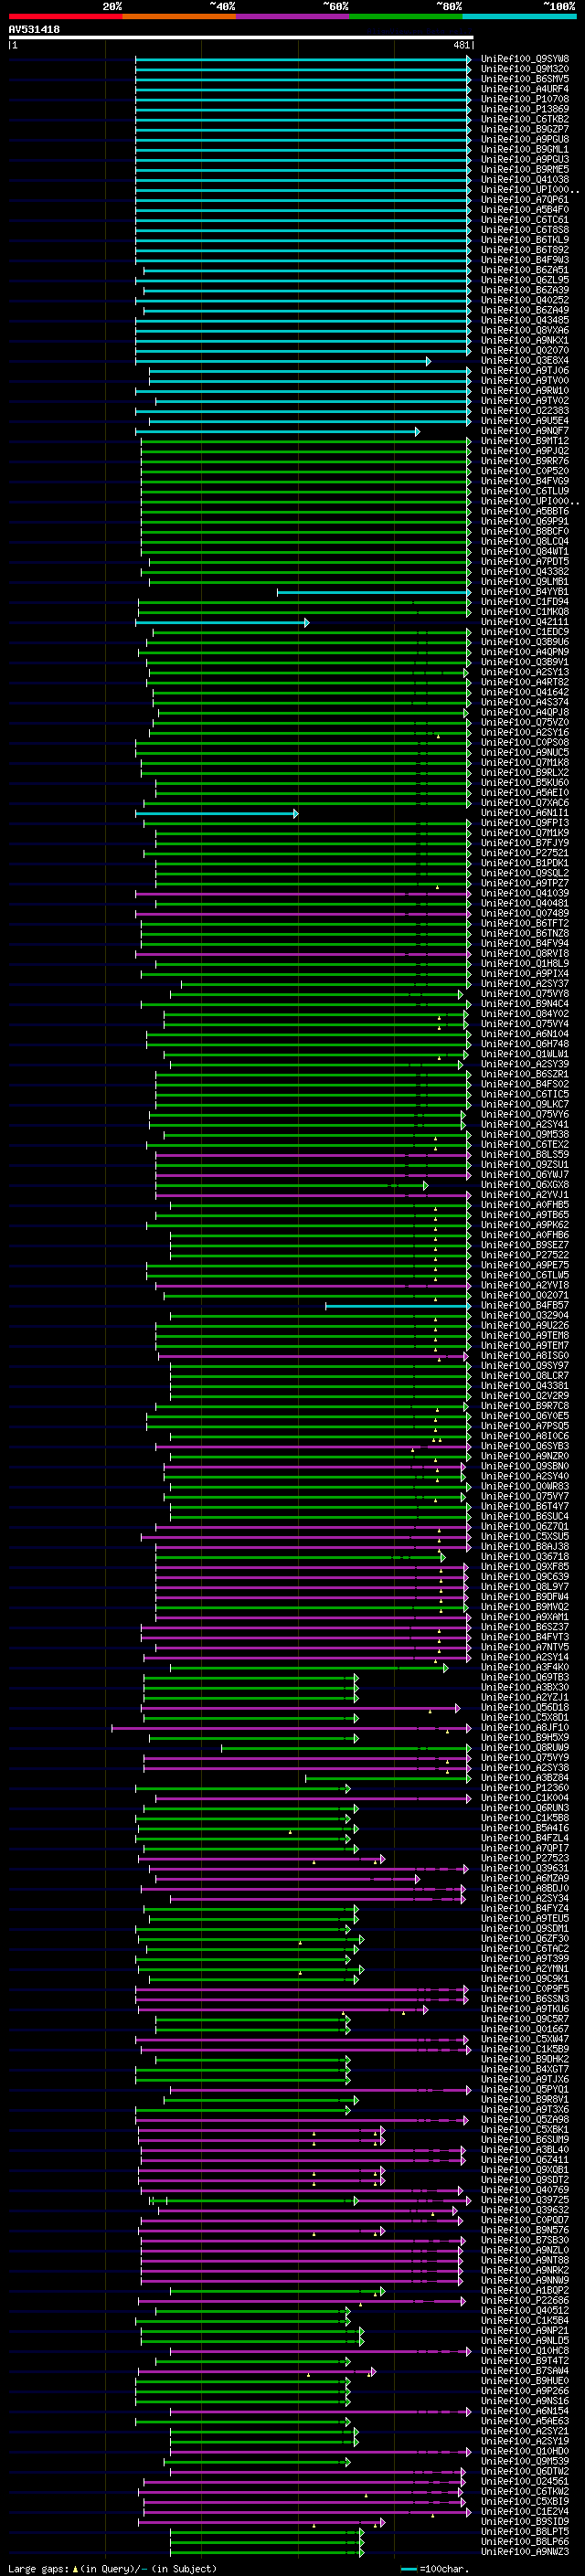This screenshot has width=585, height=2576.
Task: Select hit label UniRef100_B4FB57
Action: [x=525, y=1306]
